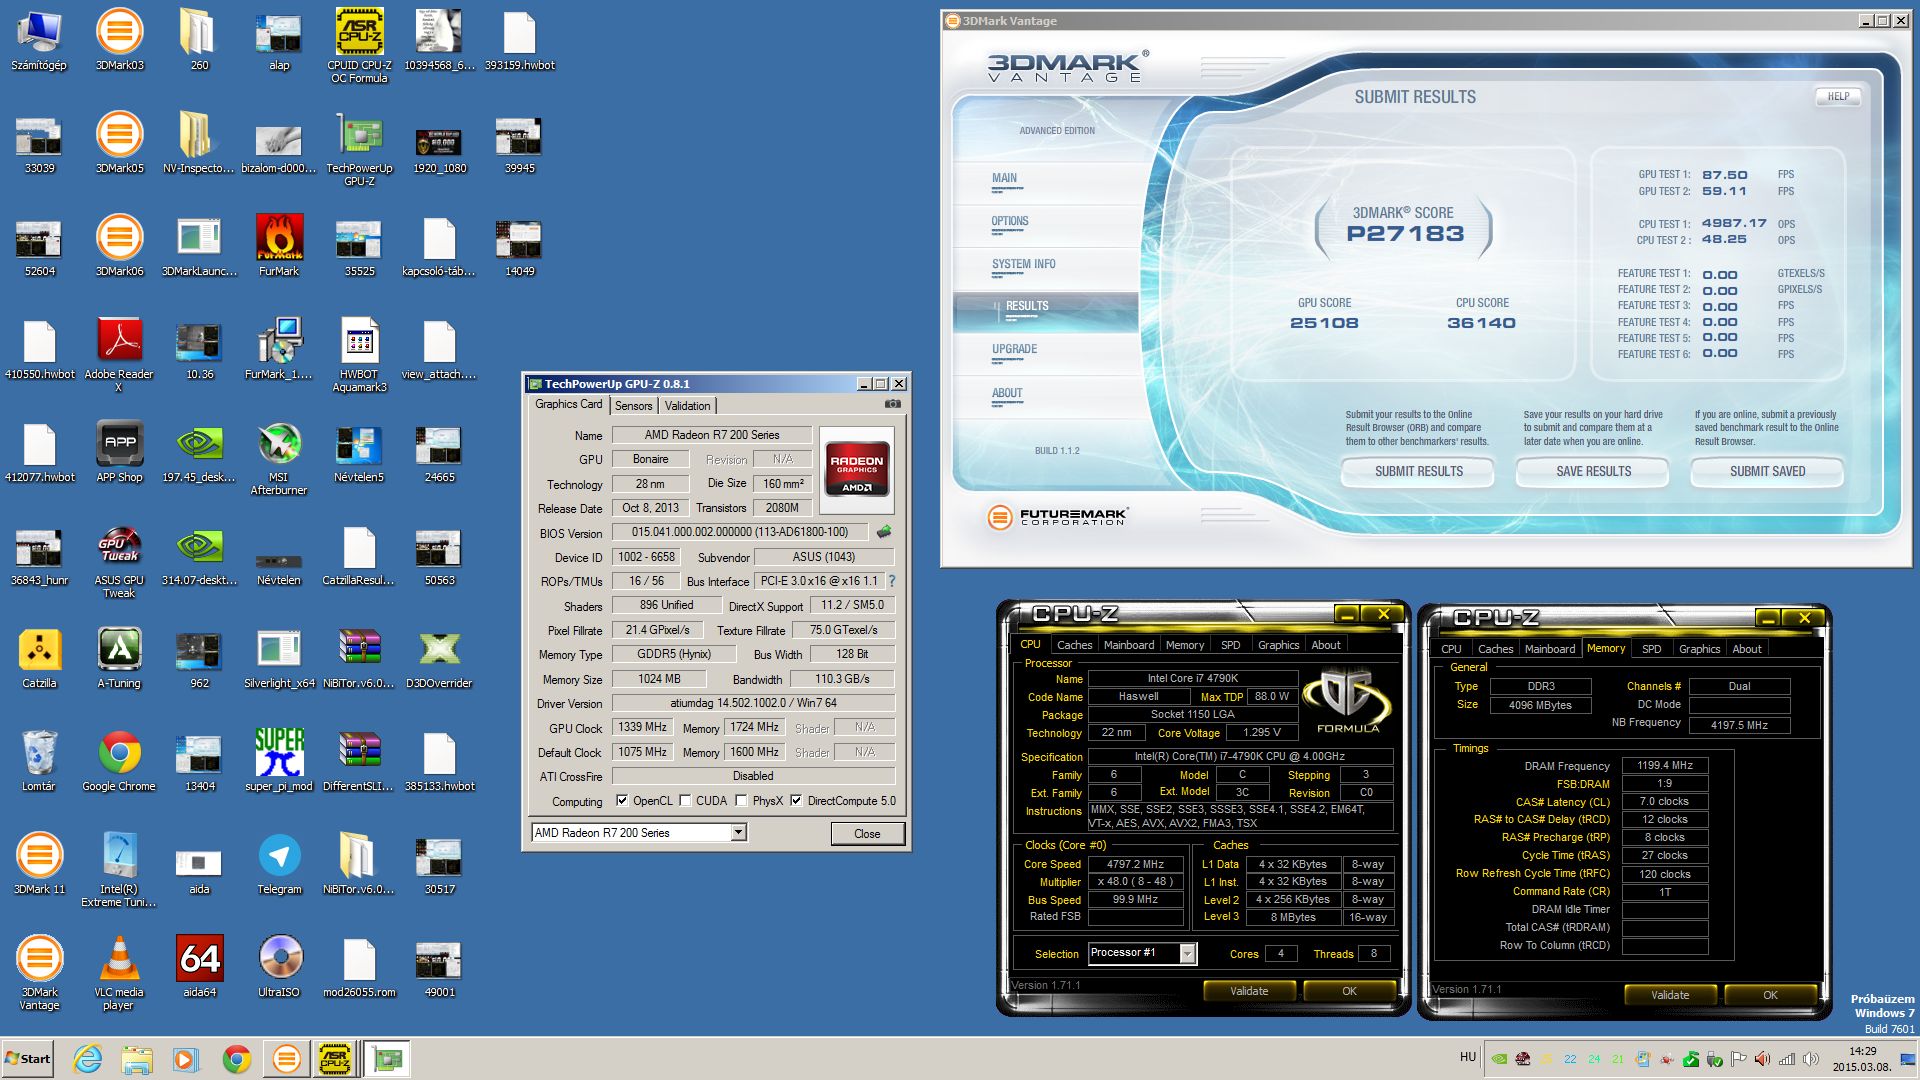Image resolution: width=1920 pixels, height=1080 pixels.
Task: Click Validate in left CPU-Z window
Action: (1249, 991)
